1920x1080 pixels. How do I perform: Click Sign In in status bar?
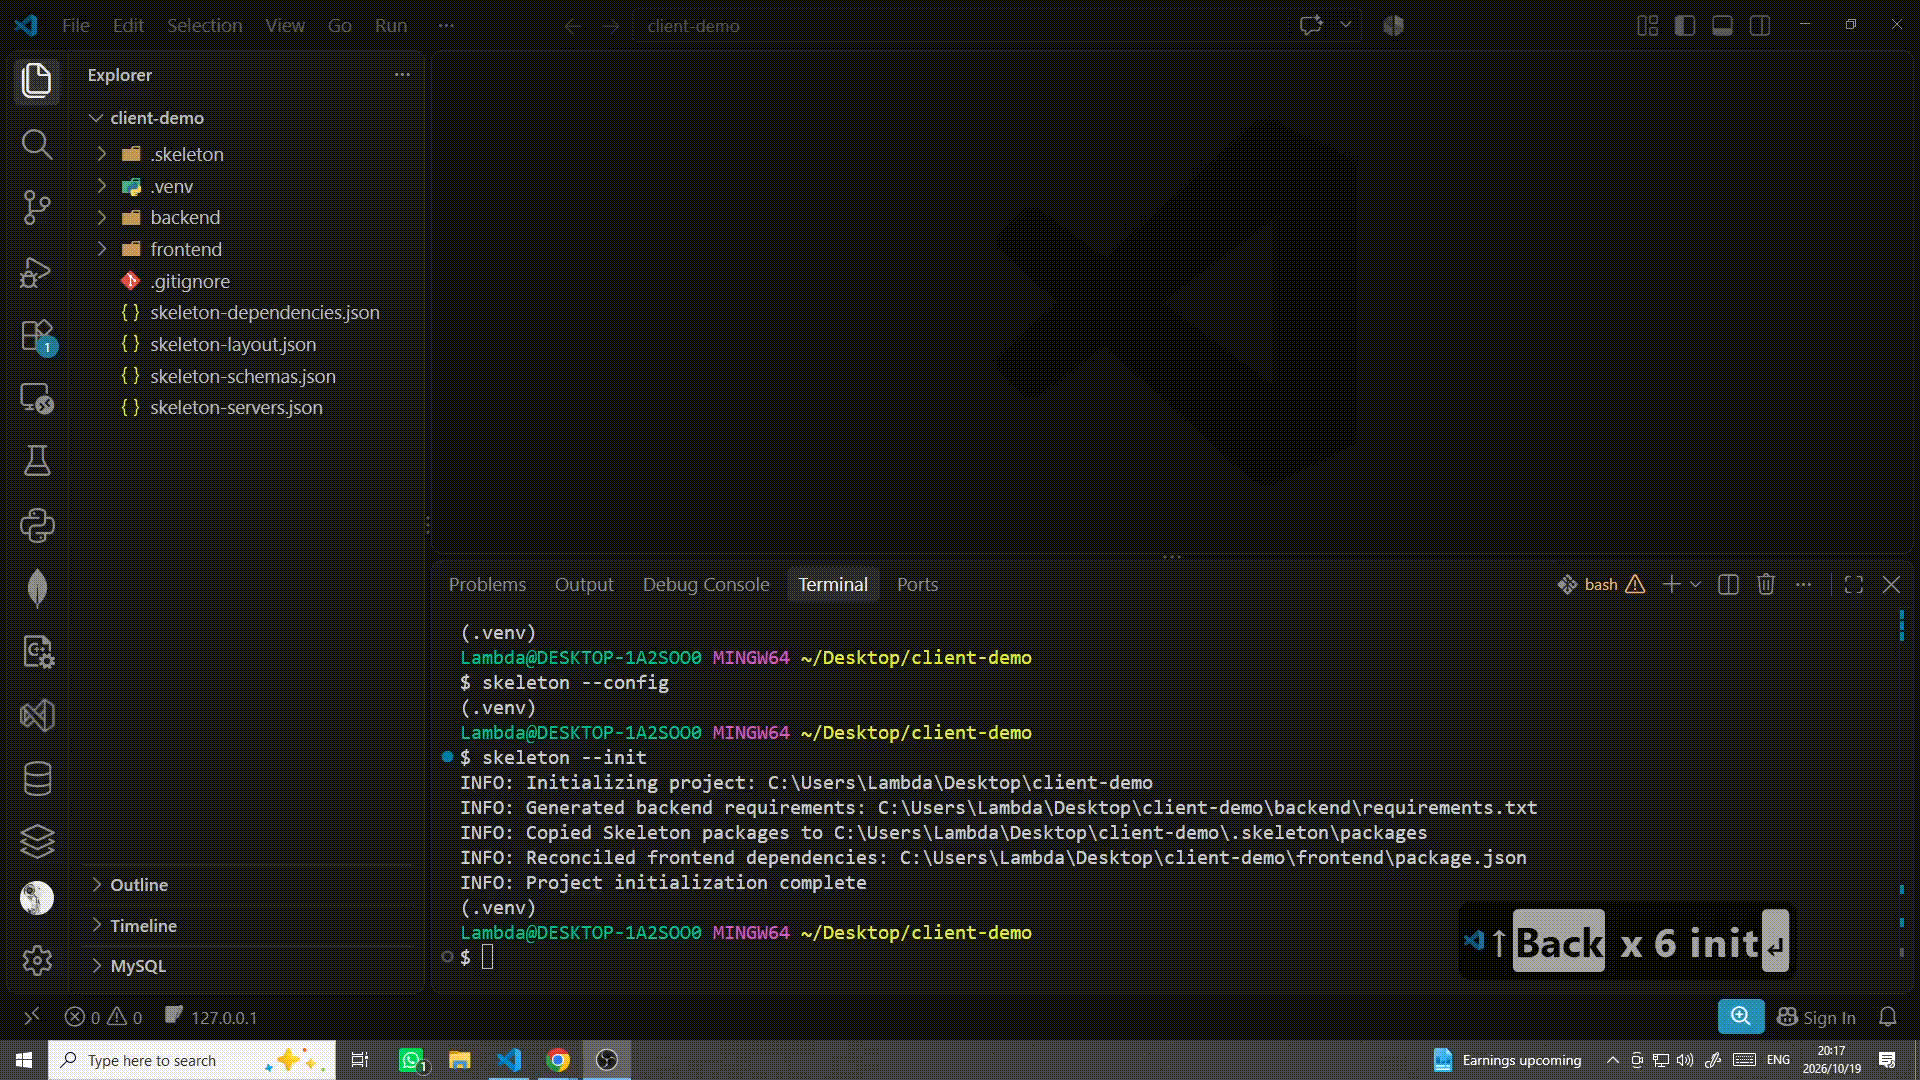pyautogui.click(x=1816, y=1017)
